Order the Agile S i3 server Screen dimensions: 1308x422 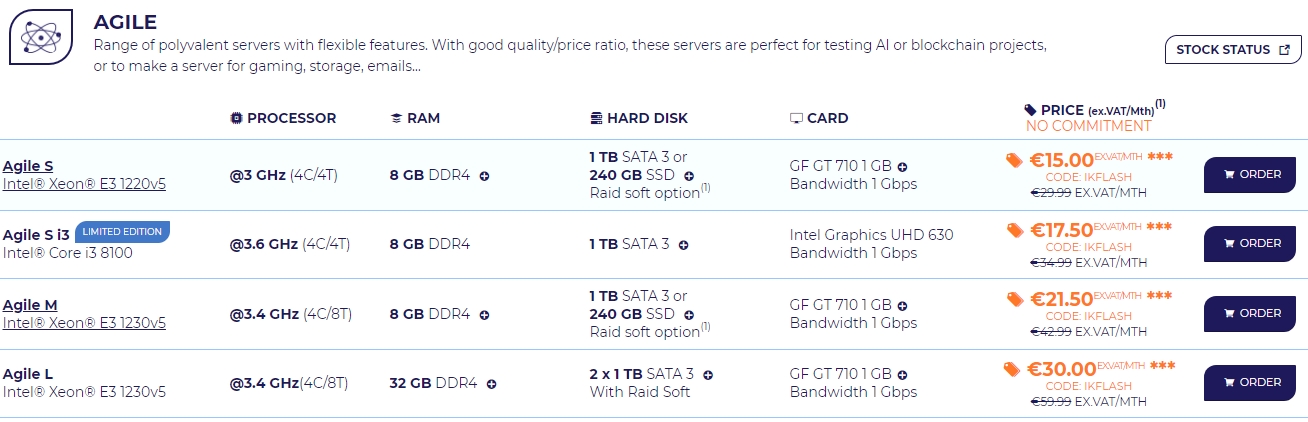[x=1249, y=243]
